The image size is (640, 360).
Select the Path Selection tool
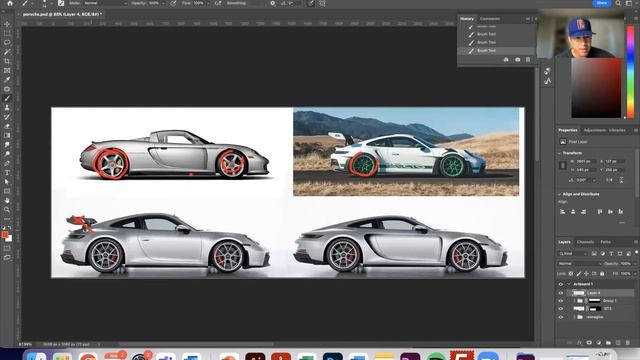(7, 182)
